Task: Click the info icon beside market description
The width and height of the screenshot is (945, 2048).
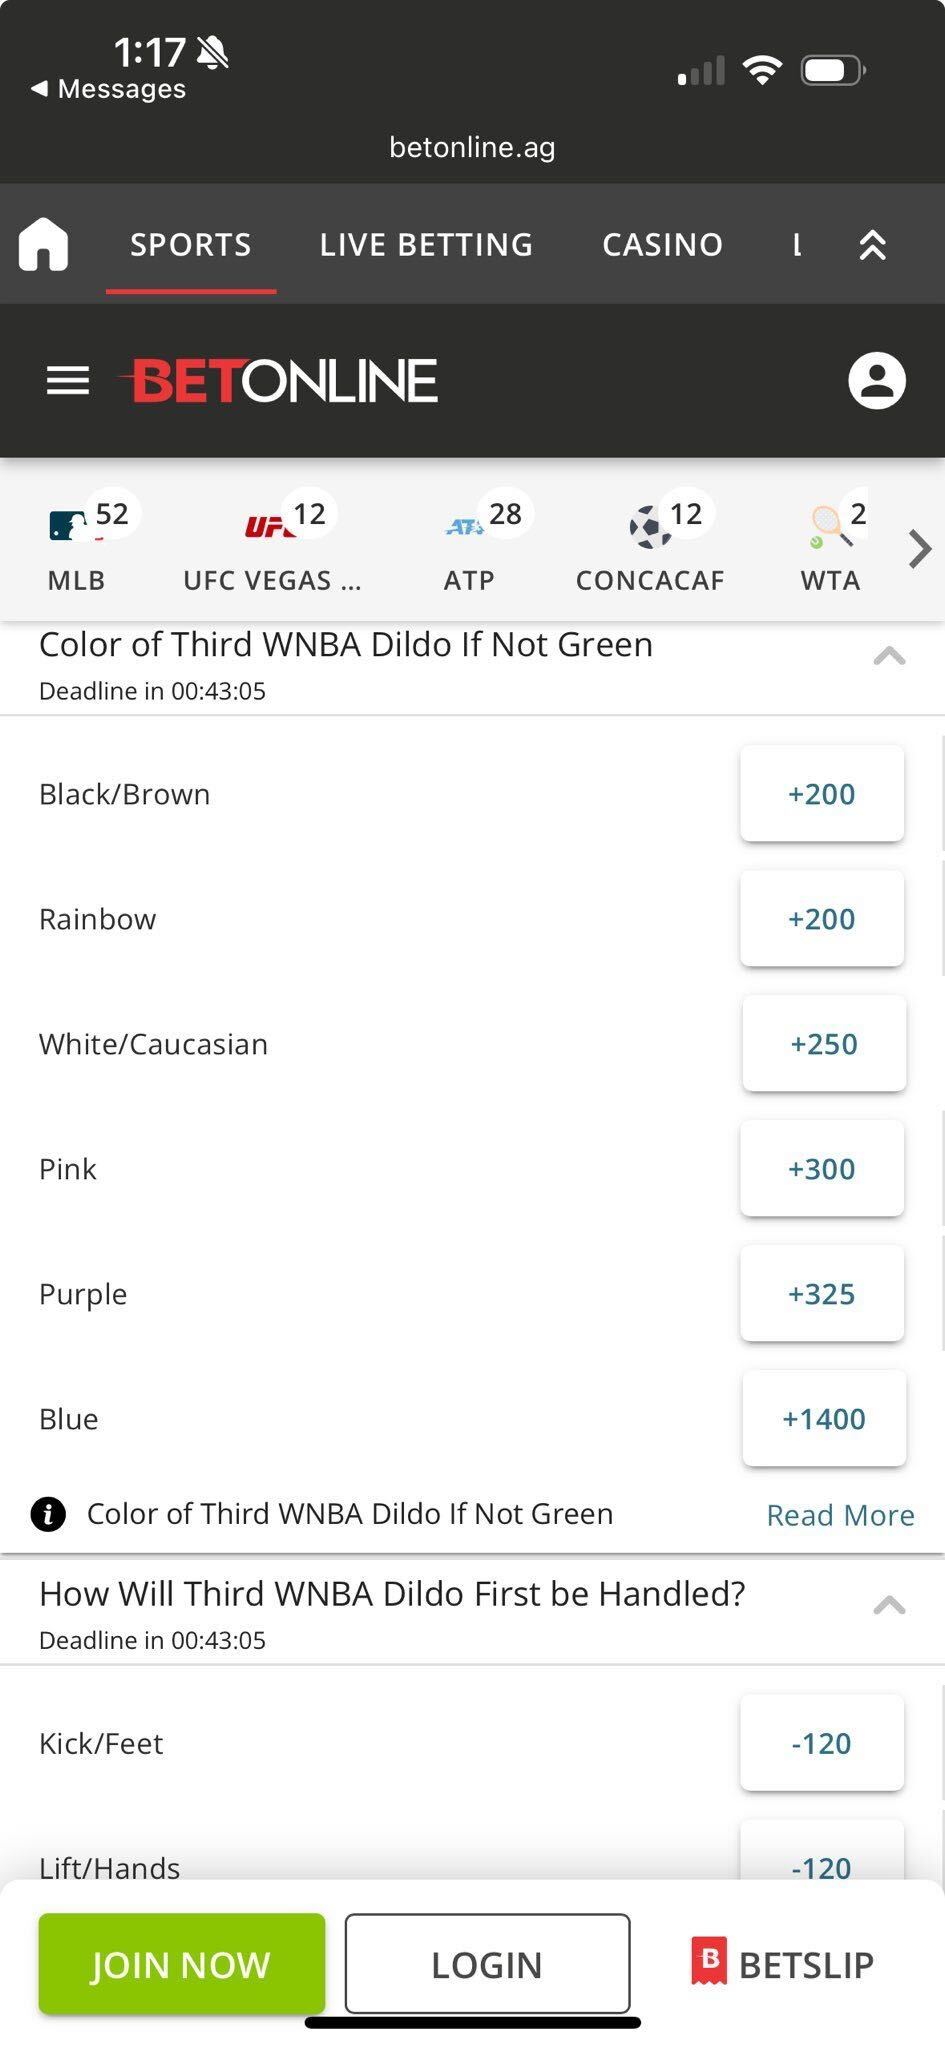Action: point(48,1514)
